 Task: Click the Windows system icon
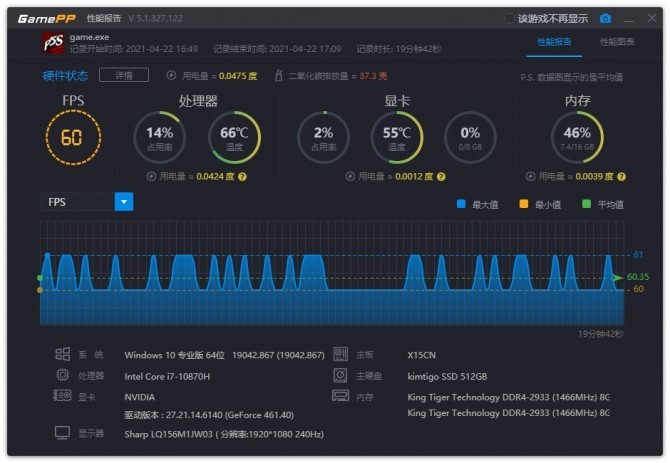point(63,354)
